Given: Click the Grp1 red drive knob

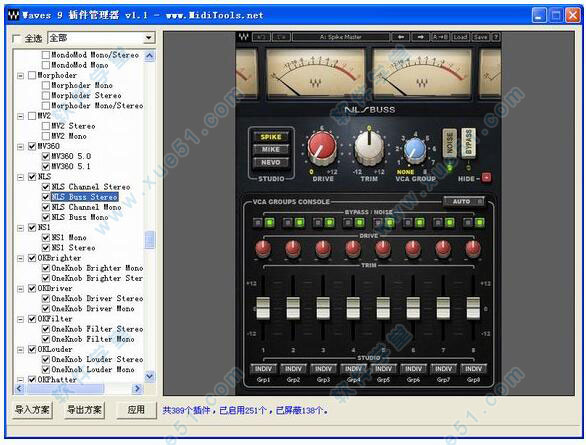Looking at the screenshot, I should click(263, 248).
